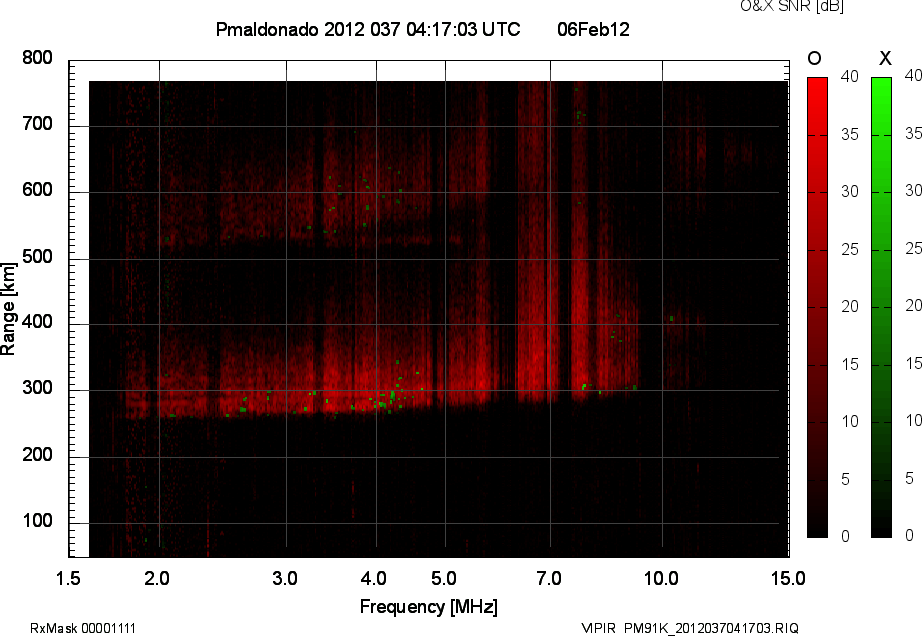This screenshot has width=922, height=636.
Task: Click the red O-mode SNR color bar
Action: 817,307
